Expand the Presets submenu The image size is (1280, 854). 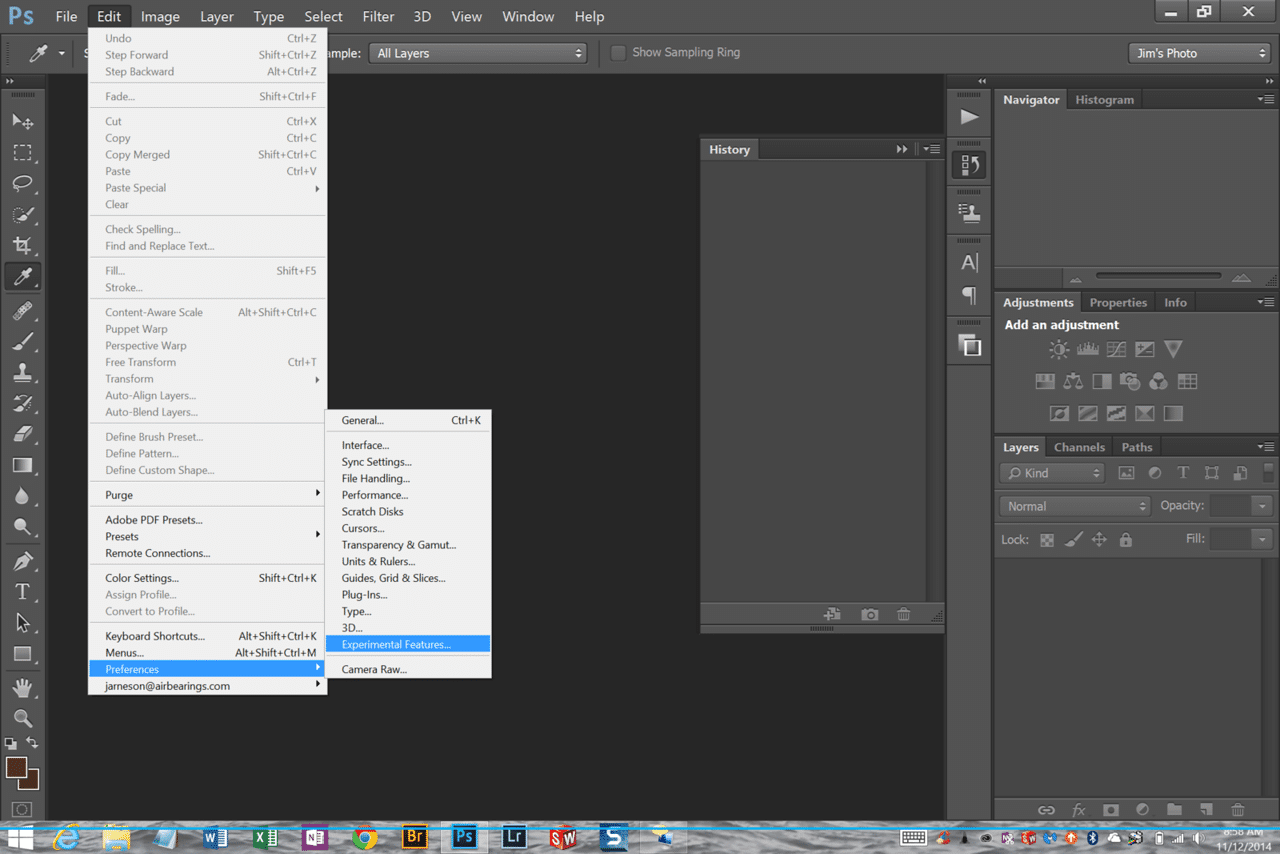pyautogui.click(x=207, y=536)
